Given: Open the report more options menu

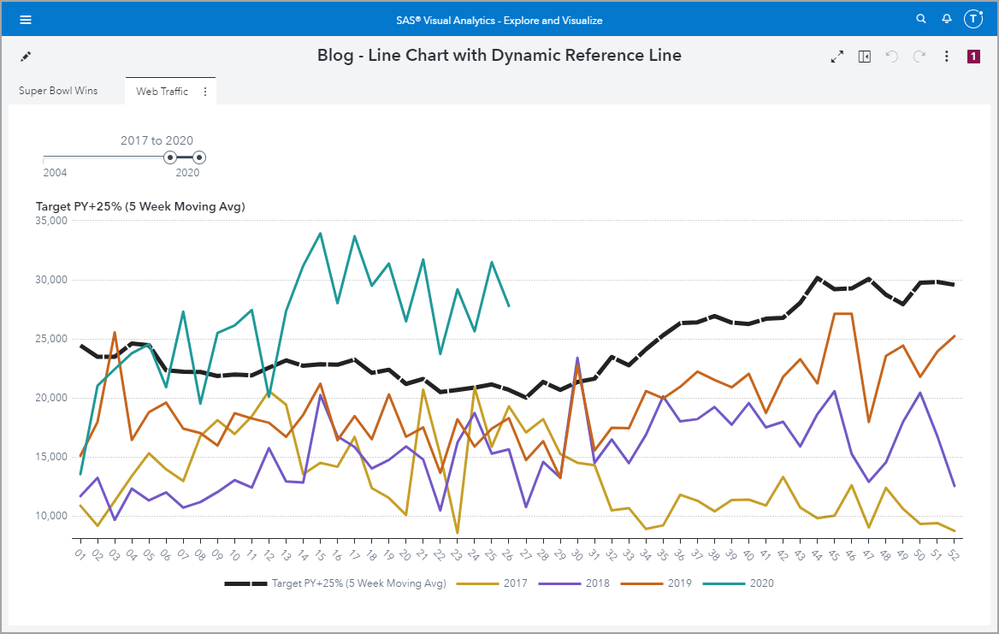Looking at the screenshot, I should [946, 57].
